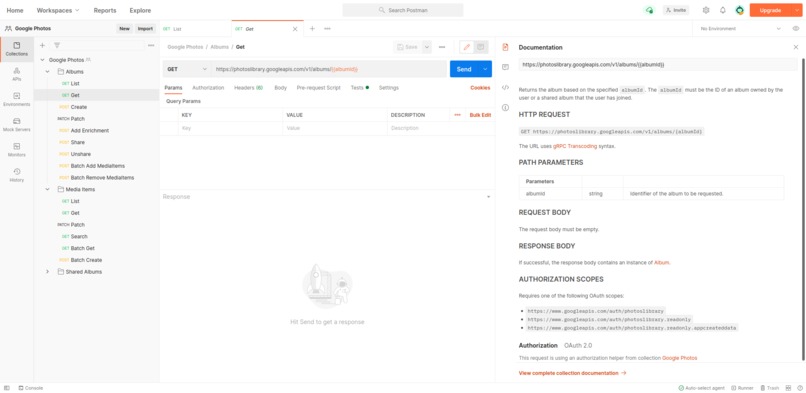Open the Console from the status bar
Image resolution: width=806 pixels, height=393 pixels.
coord(30,388)
